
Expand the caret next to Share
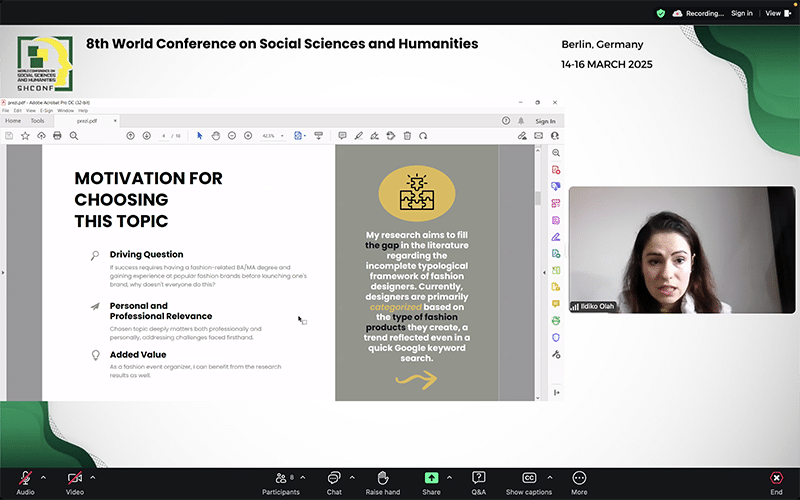(x=449, y=477)
